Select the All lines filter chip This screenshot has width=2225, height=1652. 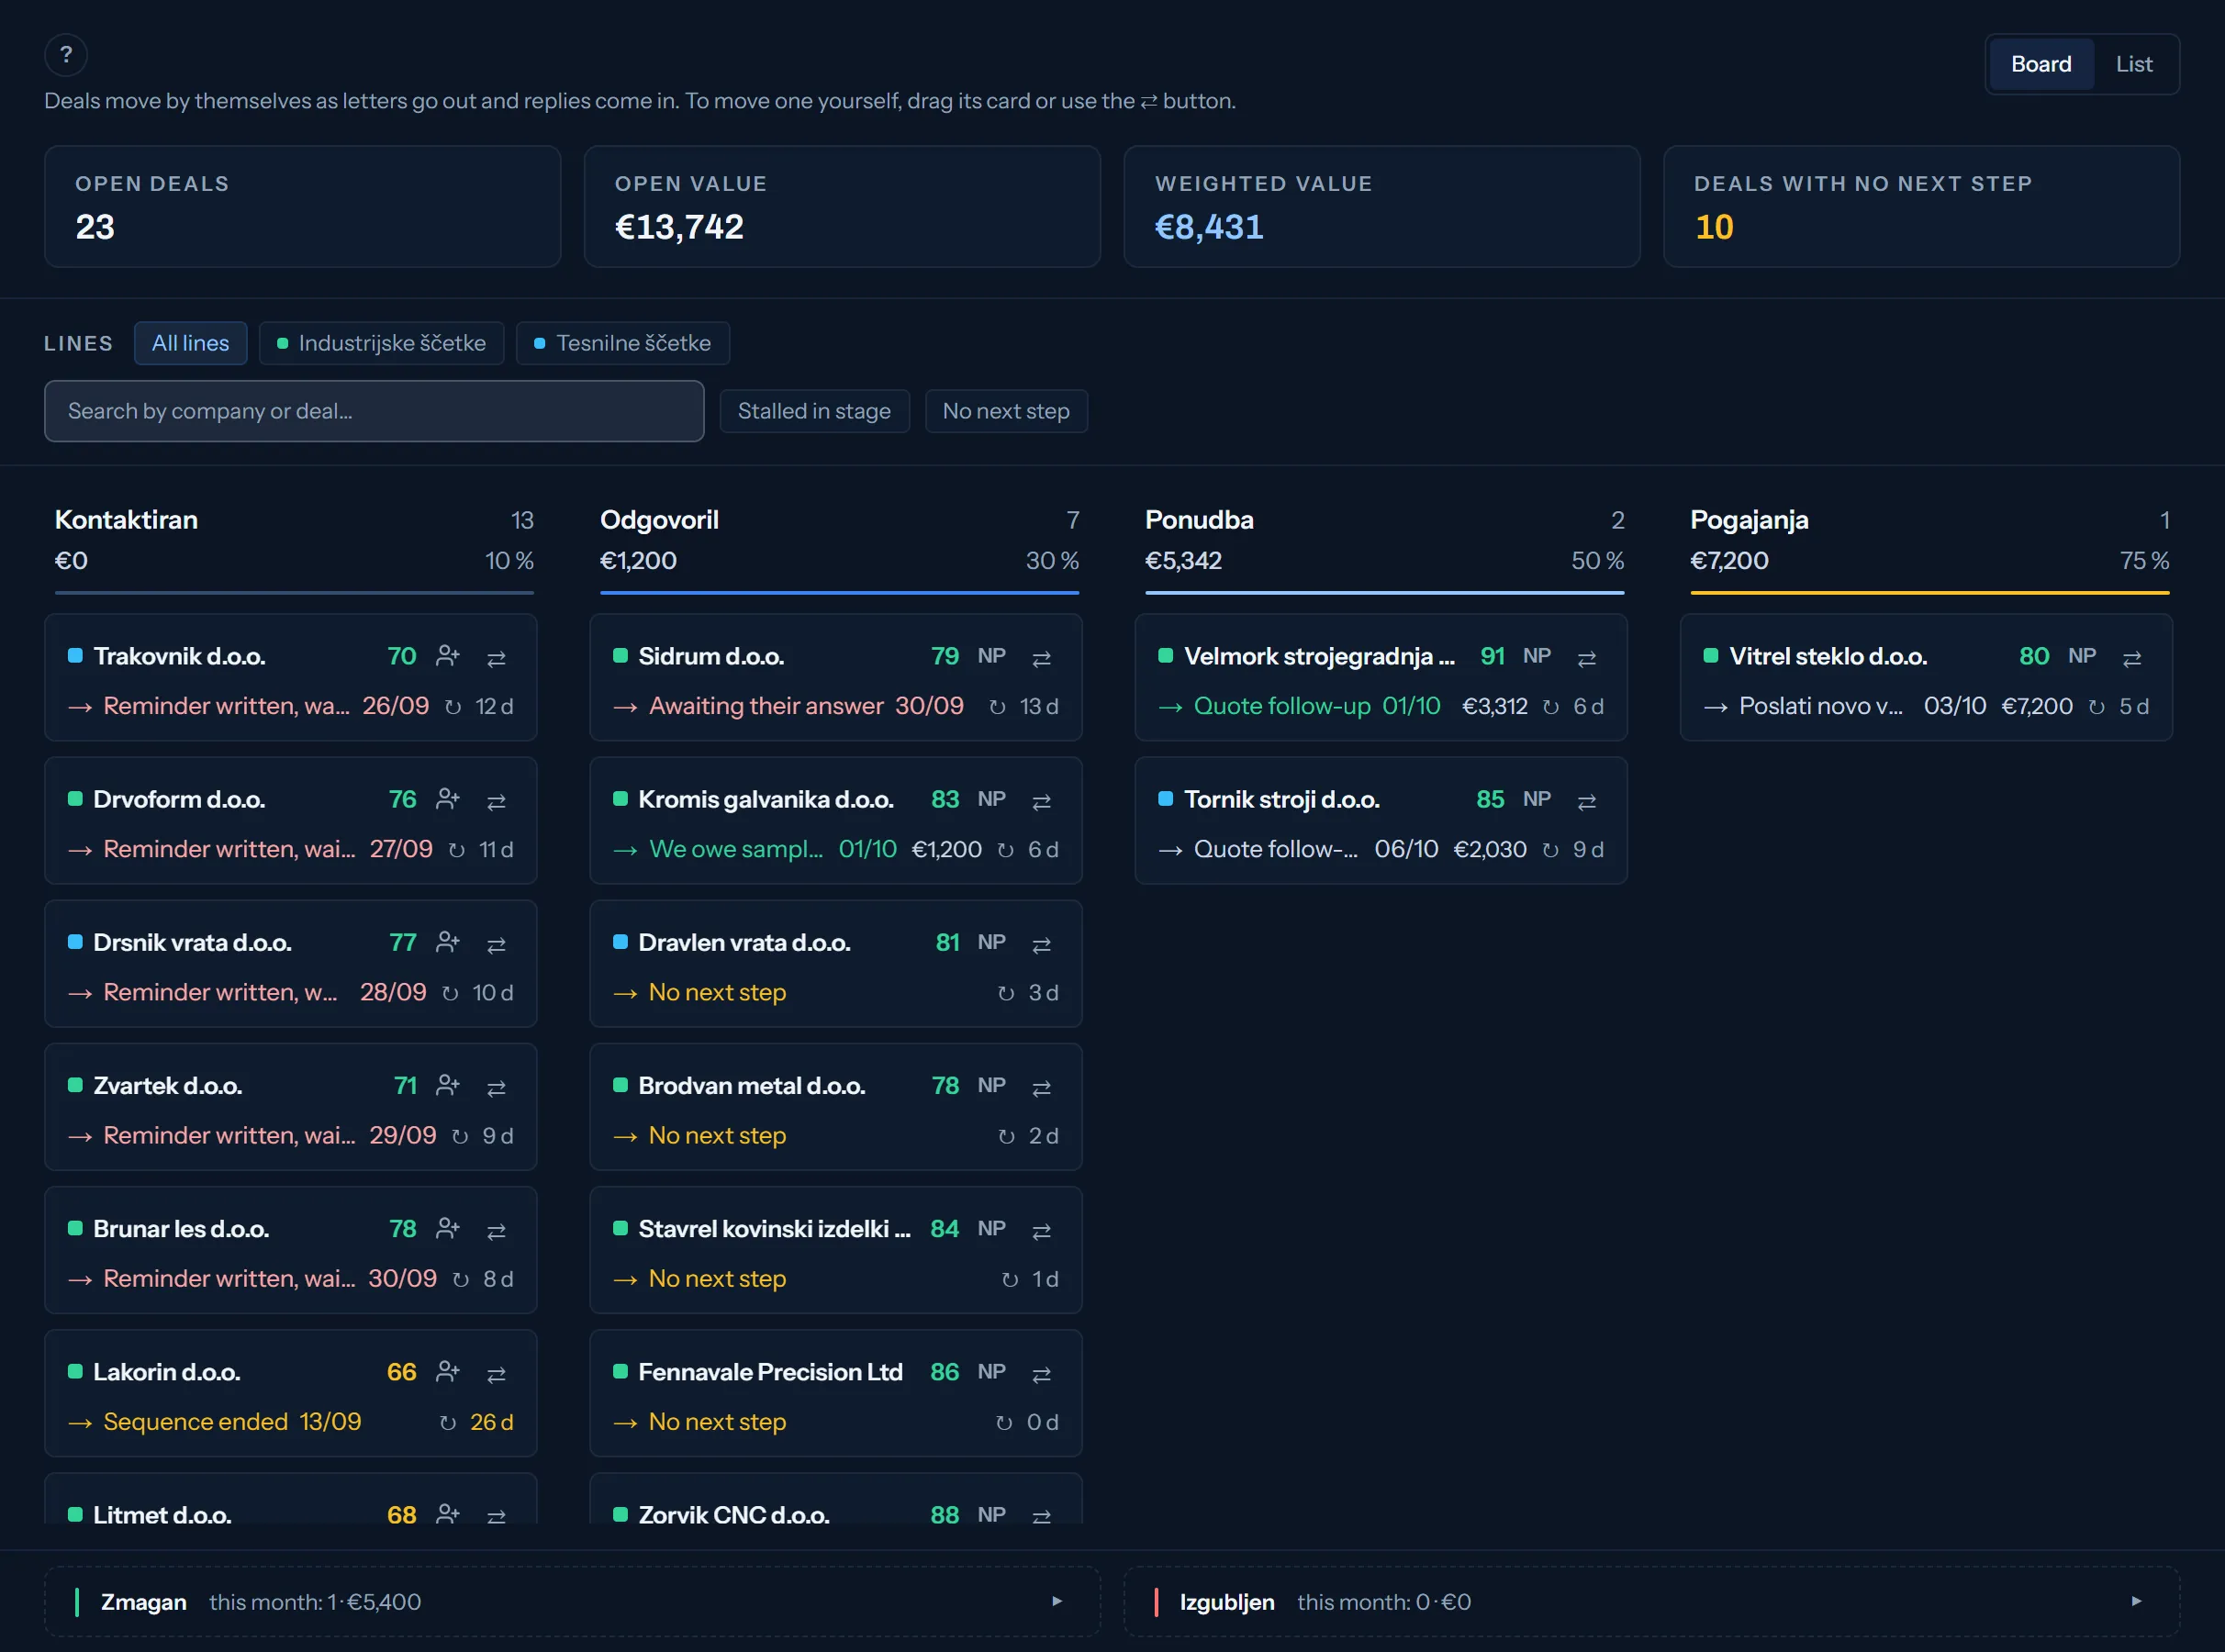pyautogui.click(x=190, y=343)
